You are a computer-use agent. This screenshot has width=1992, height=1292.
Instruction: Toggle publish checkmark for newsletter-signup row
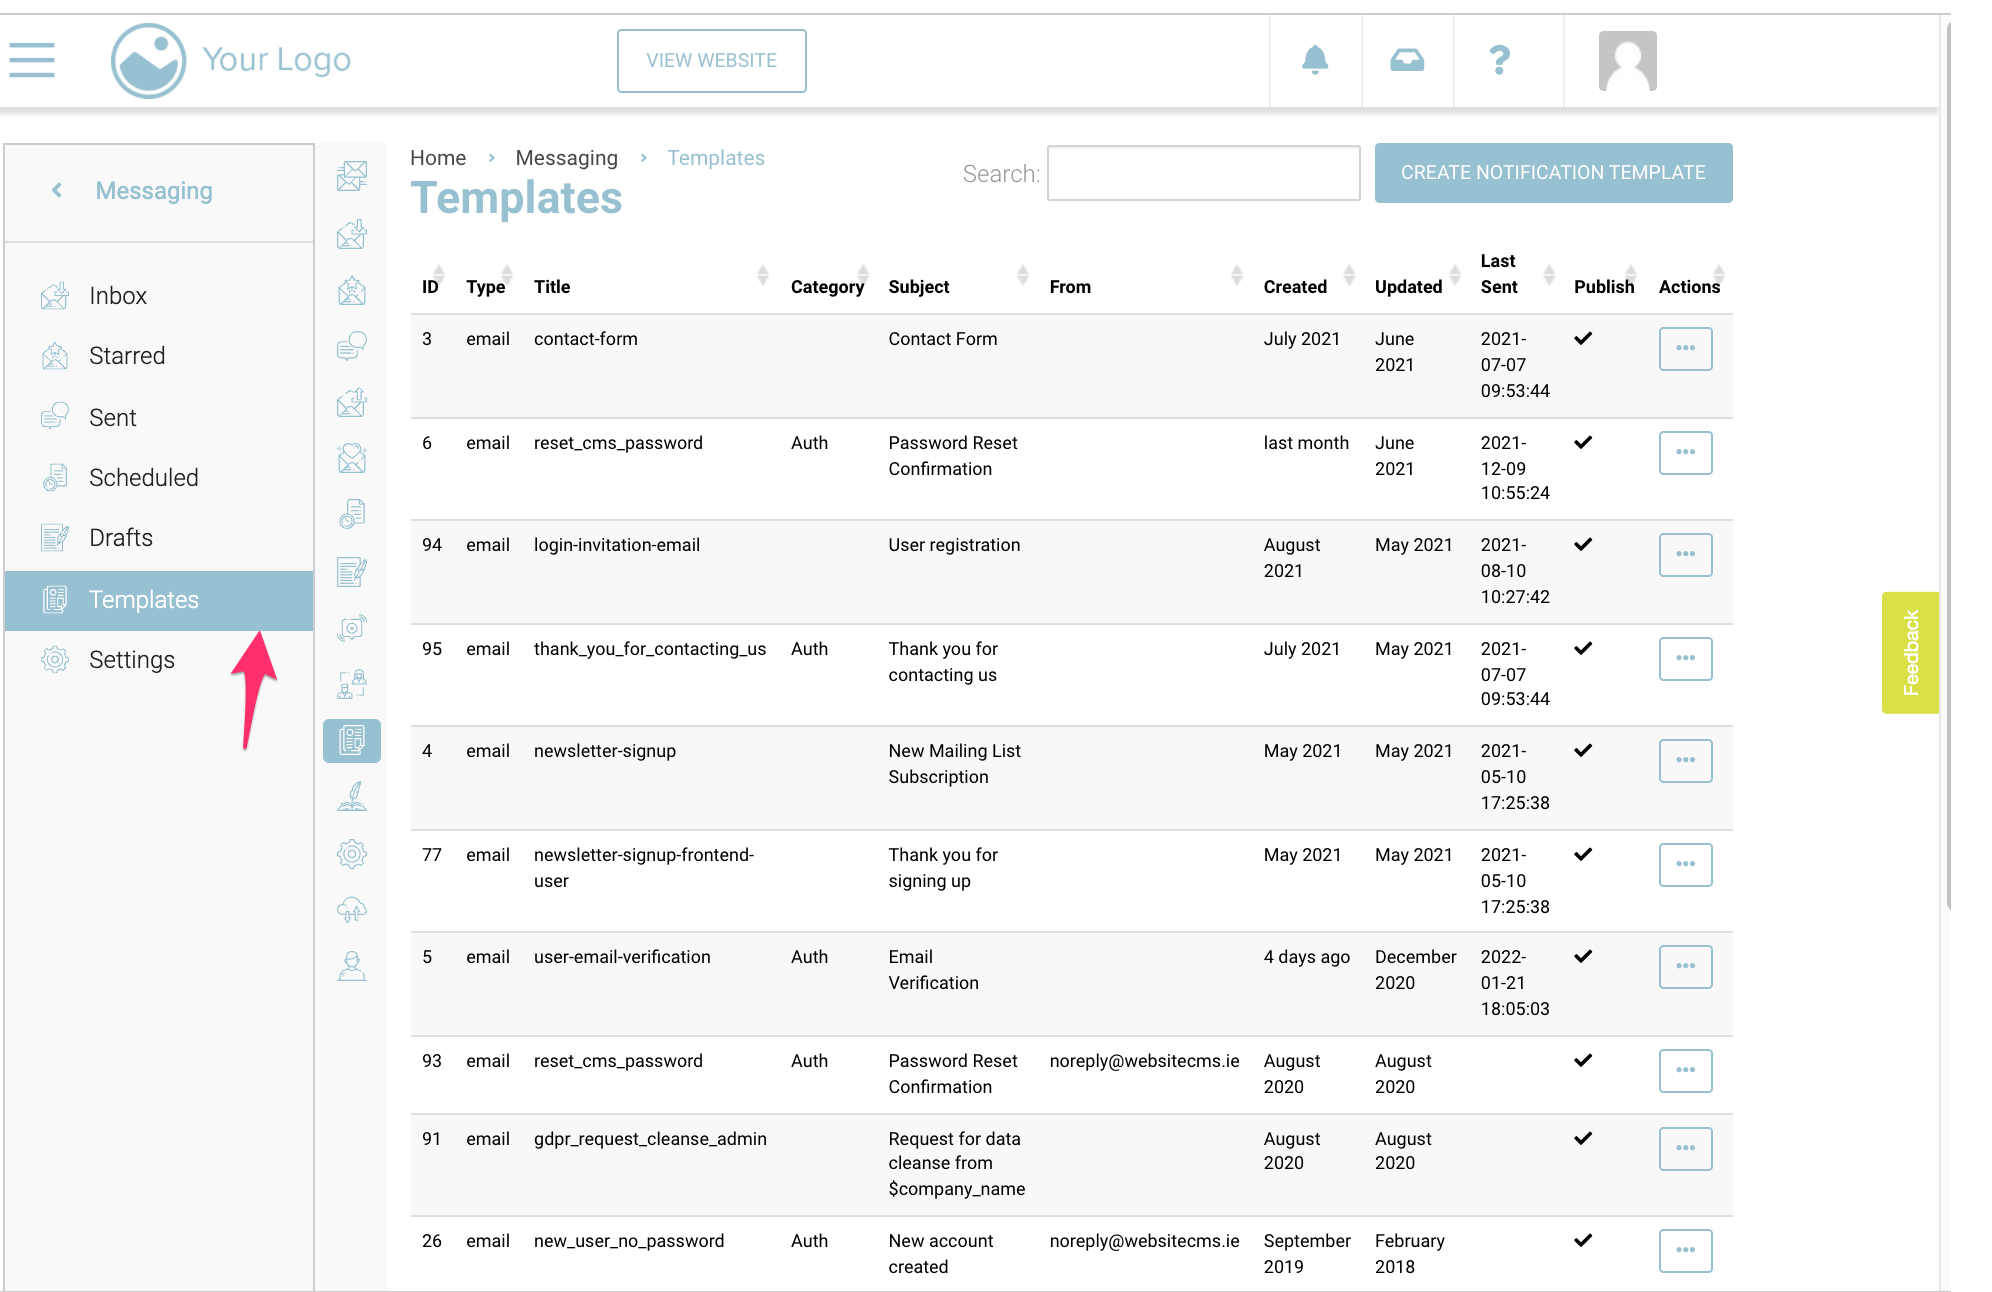pos(1583,750)
